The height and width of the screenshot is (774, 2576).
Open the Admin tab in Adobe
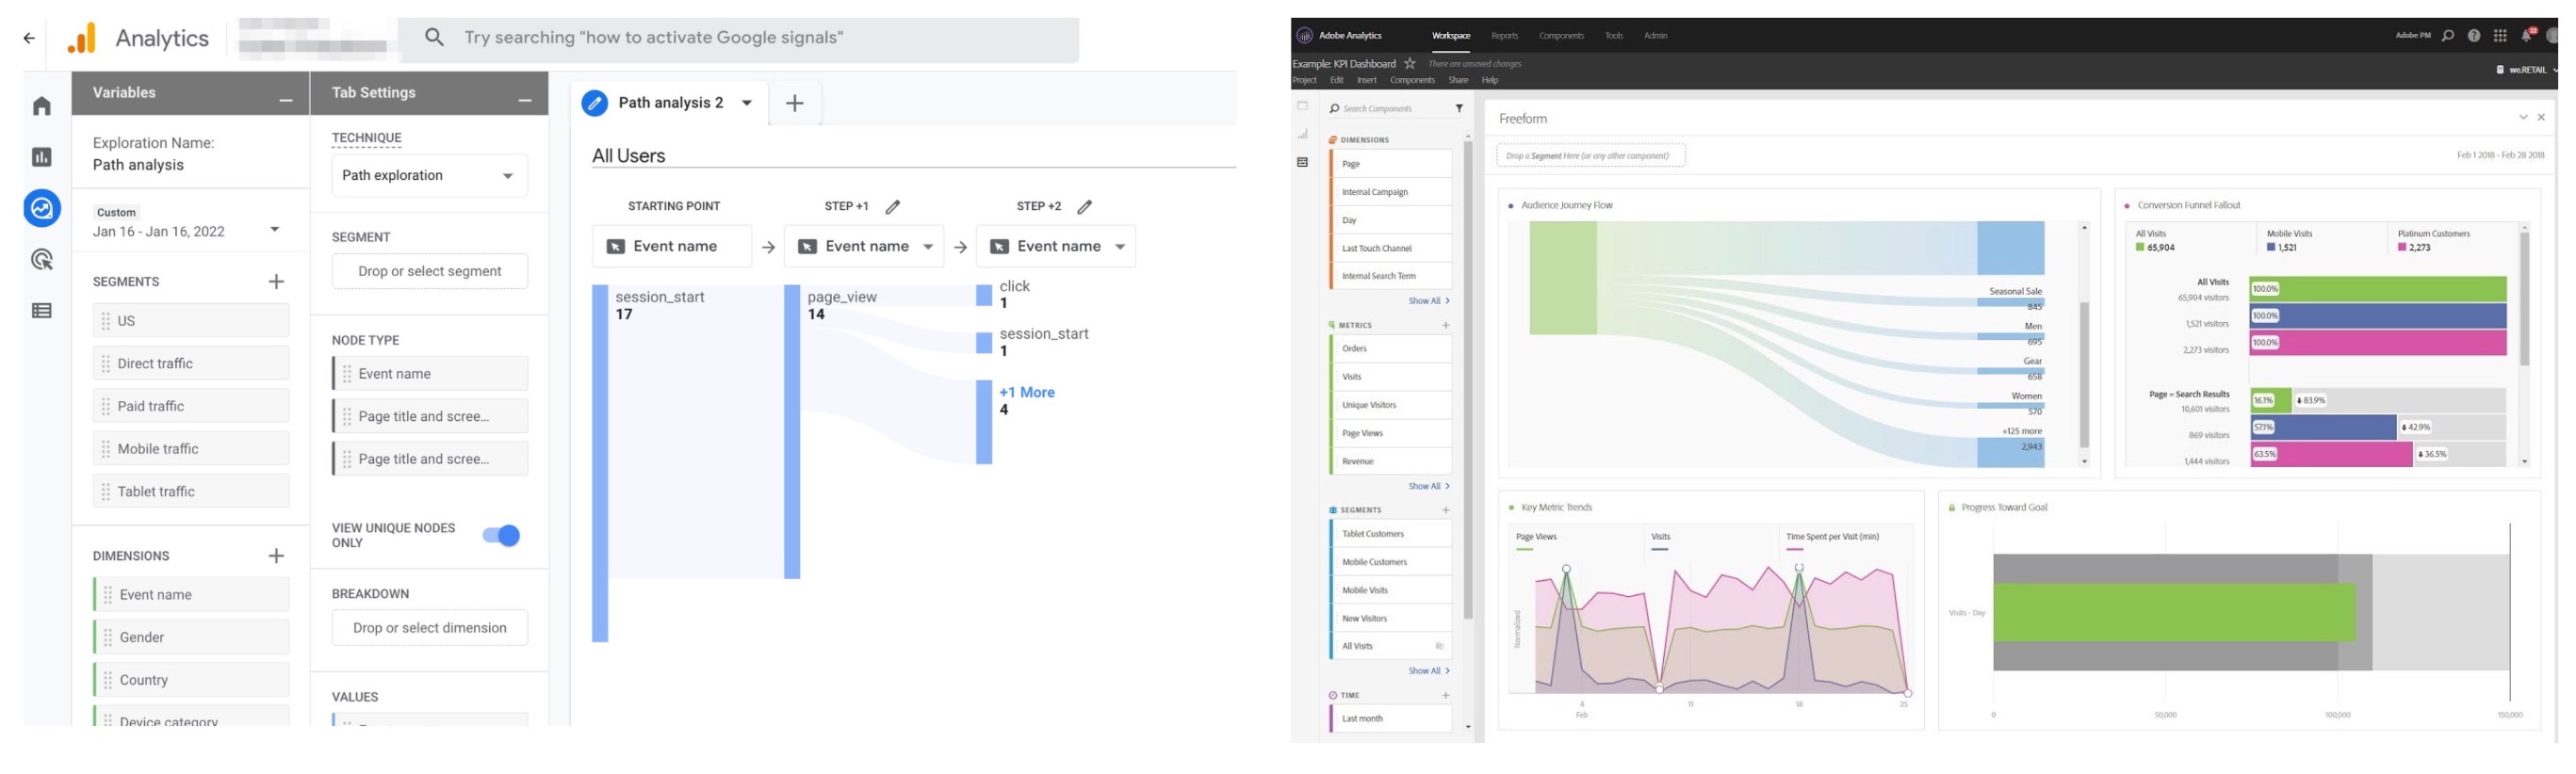(1656, 36)
